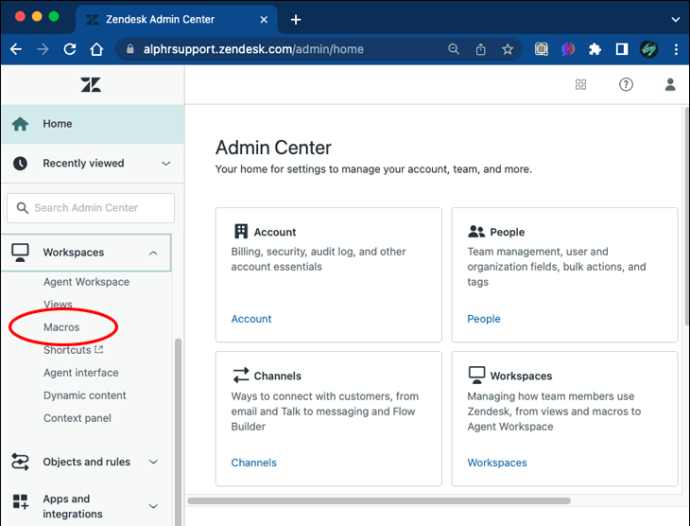Click the browser forward arrow

(x=43, y=49)
